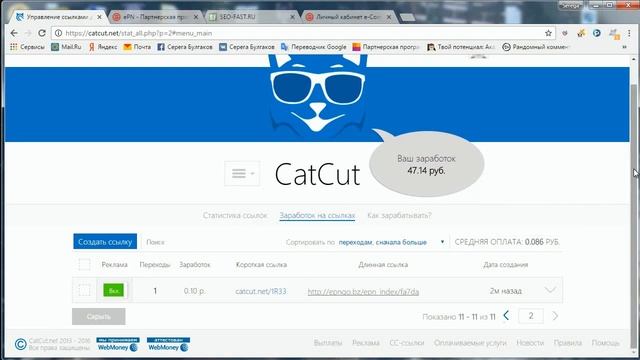Open the Рандомный коммент bookmark
The height and width of the screenshot is (360, 640).
tap(535, 47)
